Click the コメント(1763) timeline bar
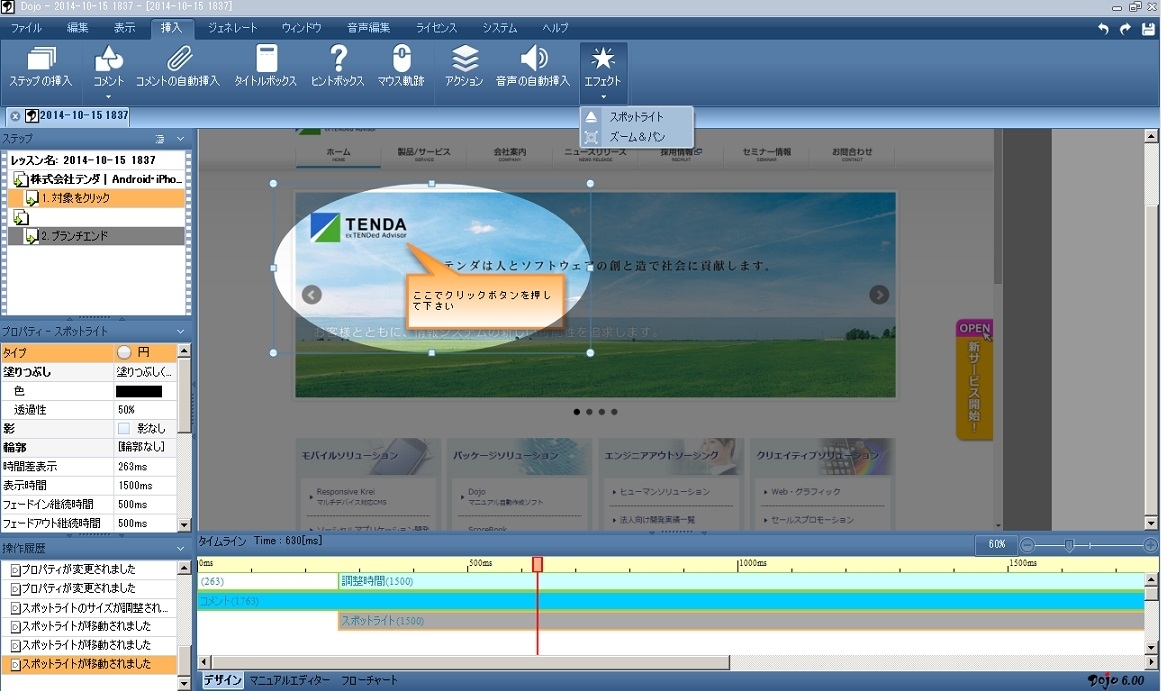Viewport: 1161px width, 691px height. coord(671,601)
